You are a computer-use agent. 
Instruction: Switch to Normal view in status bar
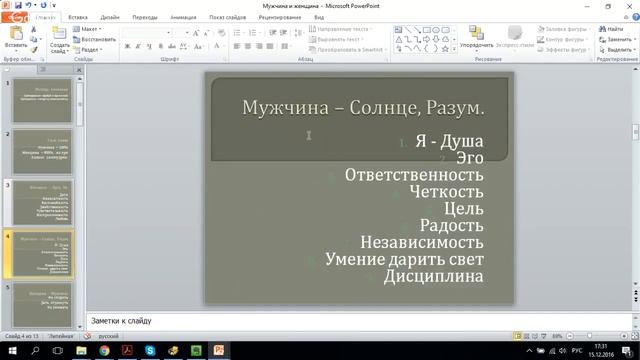pos(518,336)
